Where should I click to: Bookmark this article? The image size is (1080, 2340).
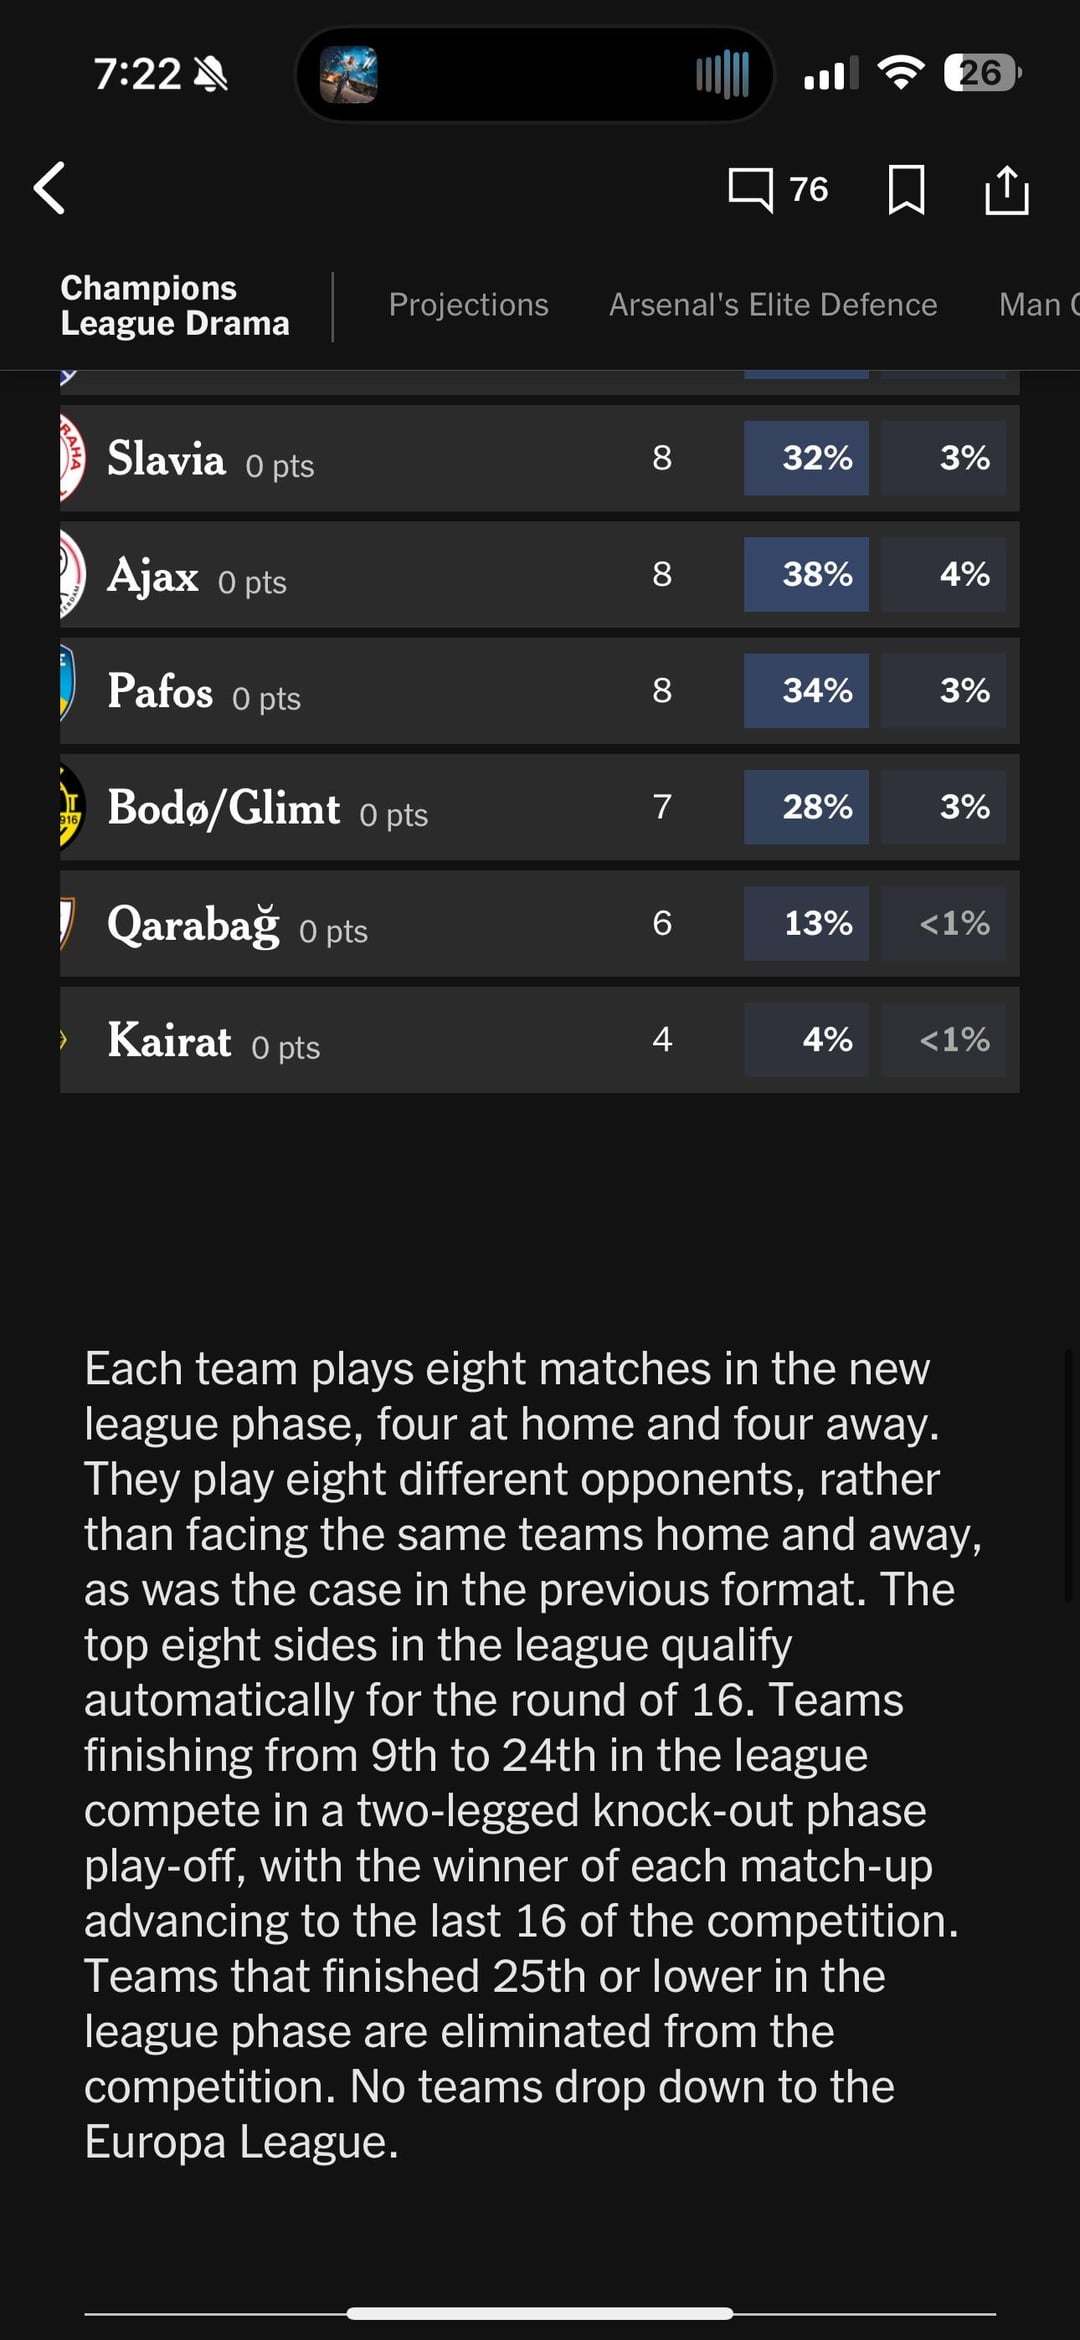click(906, 189)
